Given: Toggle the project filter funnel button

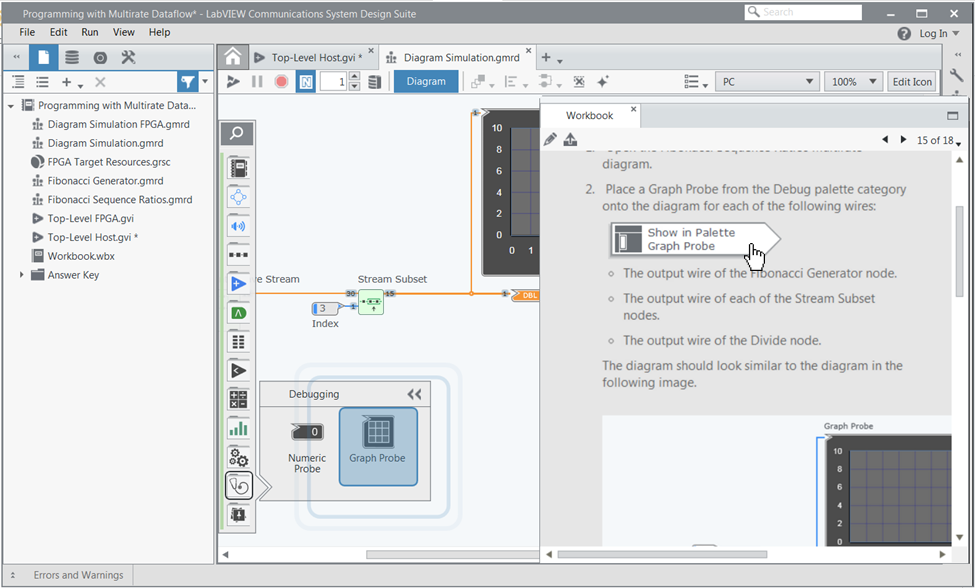Looking at the screenshot, I should coord(187,82).
